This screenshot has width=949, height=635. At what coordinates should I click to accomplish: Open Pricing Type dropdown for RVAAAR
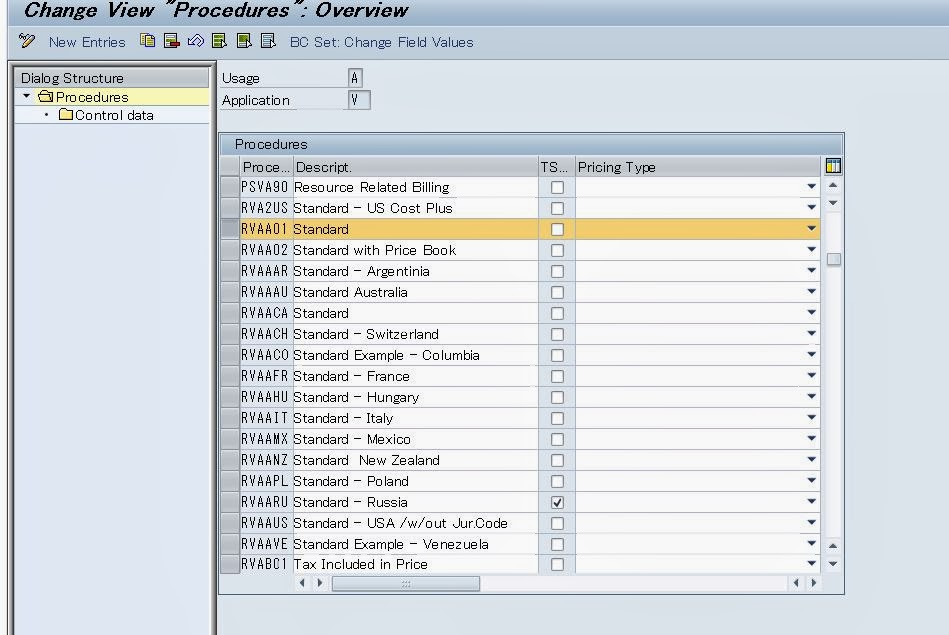(812, 271)
